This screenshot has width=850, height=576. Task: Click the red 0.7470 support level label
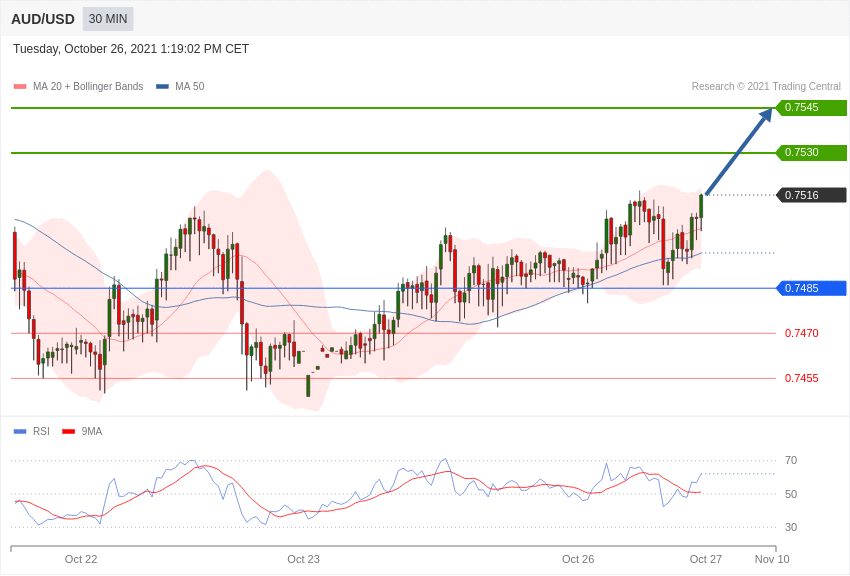coord(801,333)
